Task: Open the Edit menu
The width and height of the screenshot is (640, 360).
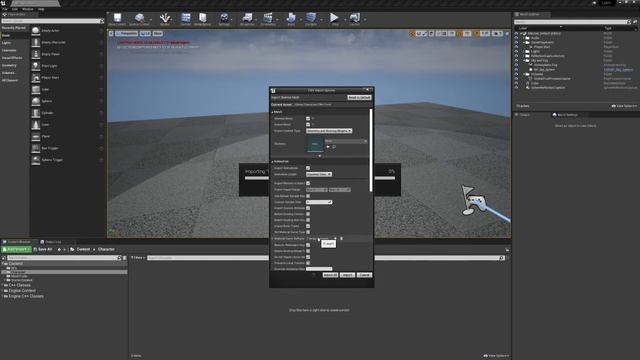Action: 15,9
